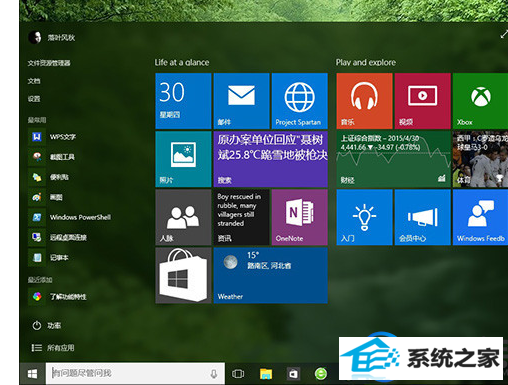This screenshot has height=385, width=508.
Task: Open the Store icon on the taskbar
Action: [x=293, y=374]
